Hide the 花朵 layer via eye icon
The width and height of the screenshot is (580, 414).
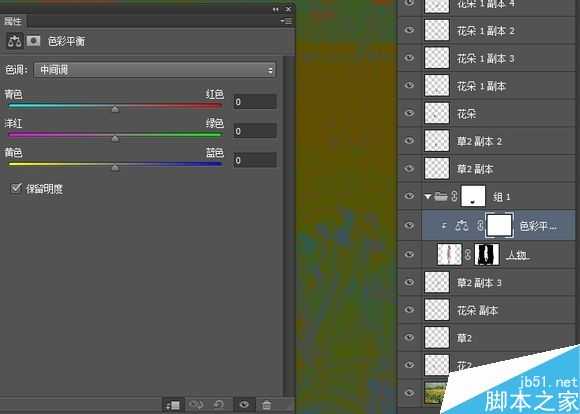click(409, 113)
